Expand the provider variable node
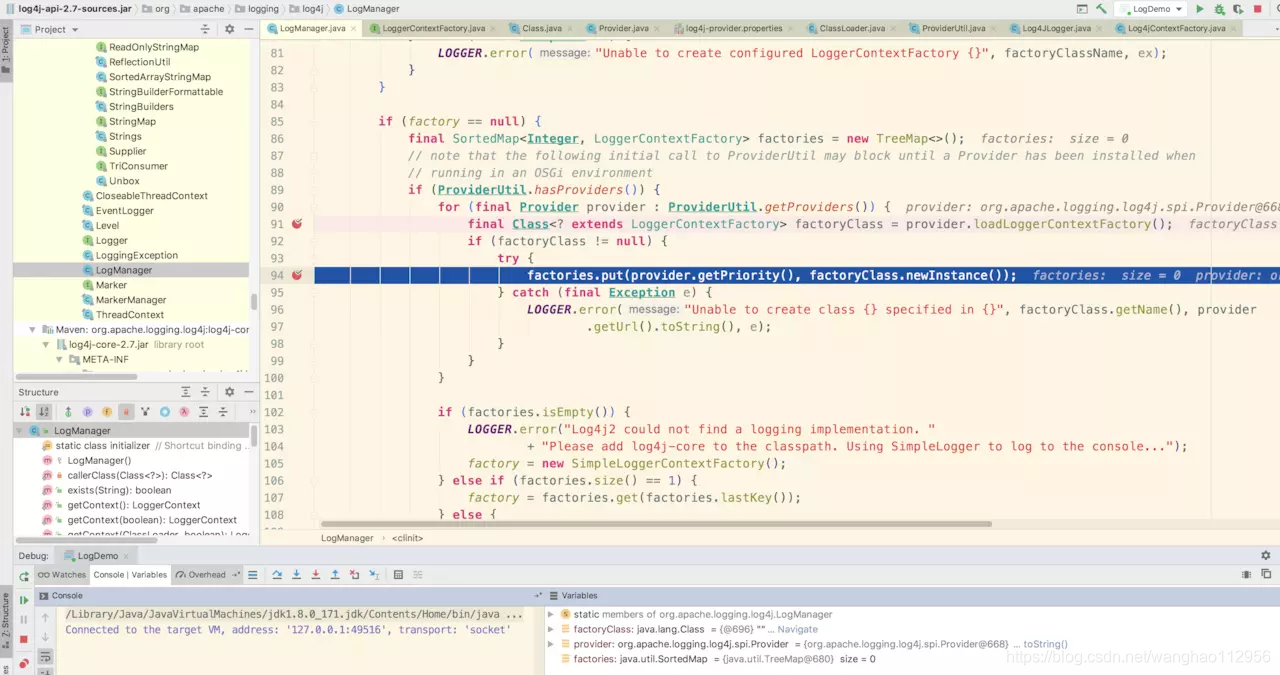The image size is (1280, 675). pyautogui.click(x=551, y=644)
